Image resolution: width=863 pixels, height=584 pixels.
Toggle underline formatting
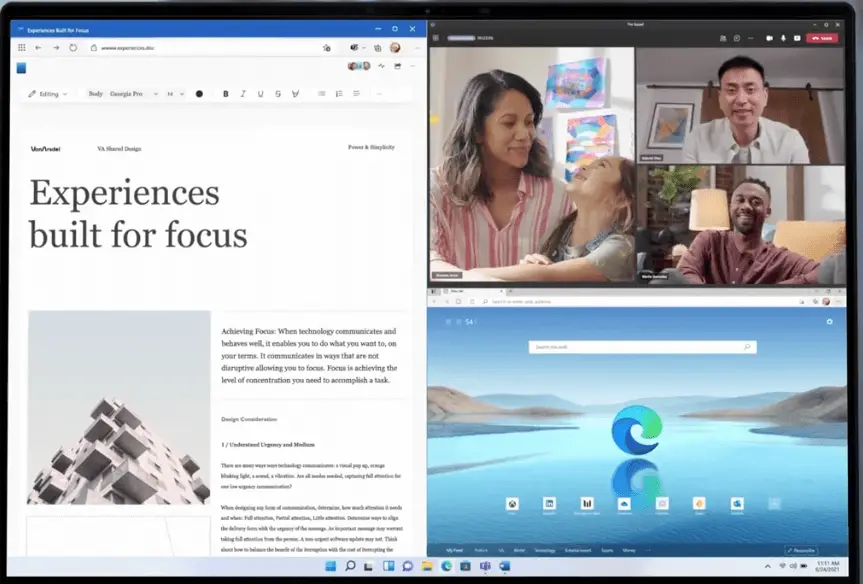pos(260,94)
